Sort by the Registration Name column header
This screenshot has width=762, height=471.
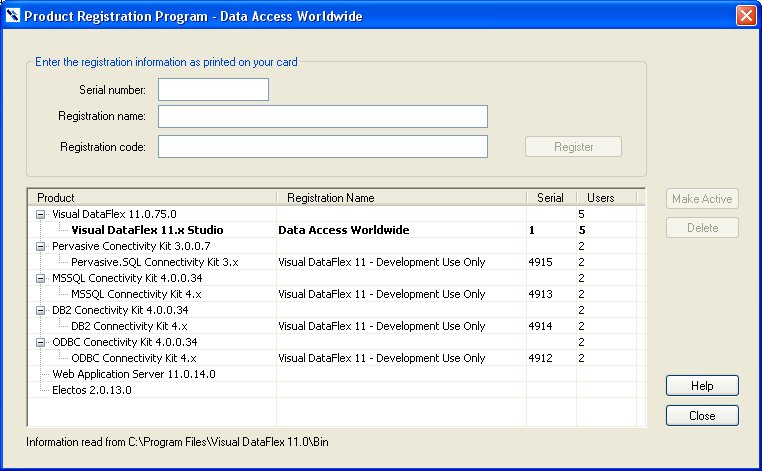point(401,198)
